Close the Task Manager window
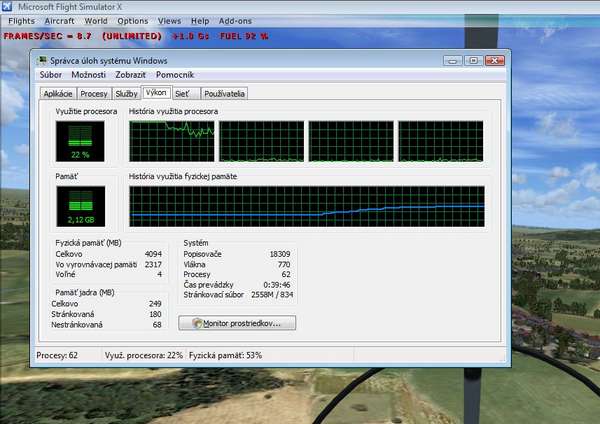Image resolution: width=600 pixels, height=424 pixels. 495,60
